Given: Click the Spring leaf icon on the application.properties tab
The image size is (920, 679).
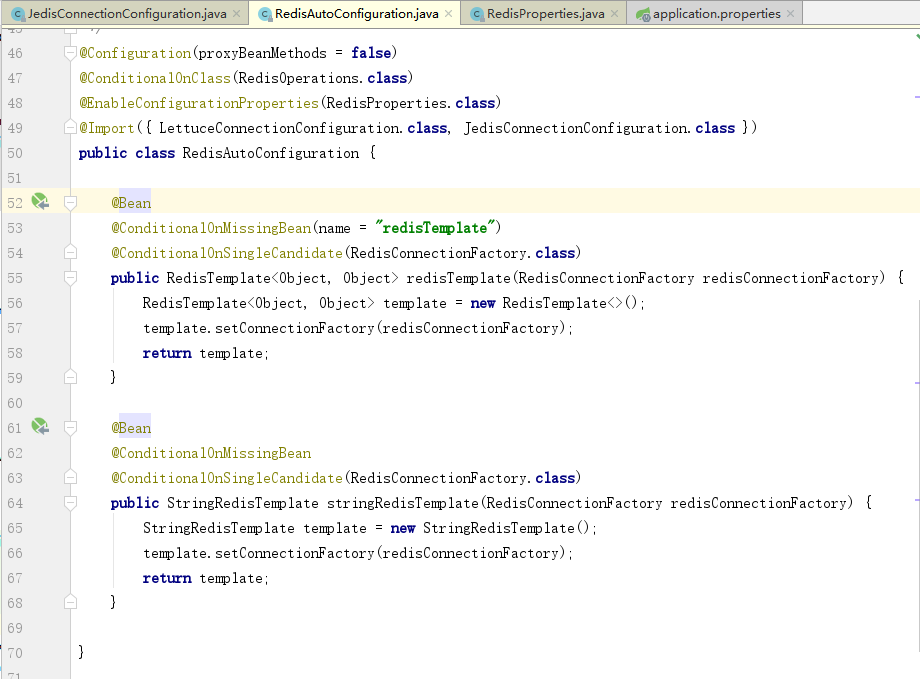Looking at the screenshot, I should pyautogui.click(x=643, y=14).
